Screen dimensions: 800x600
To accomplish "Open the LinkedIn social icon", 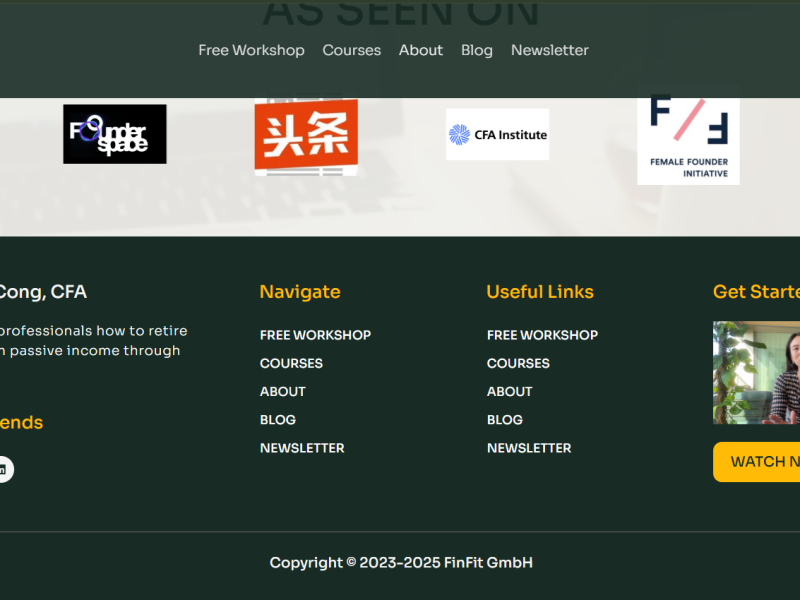I will (4, 469).
